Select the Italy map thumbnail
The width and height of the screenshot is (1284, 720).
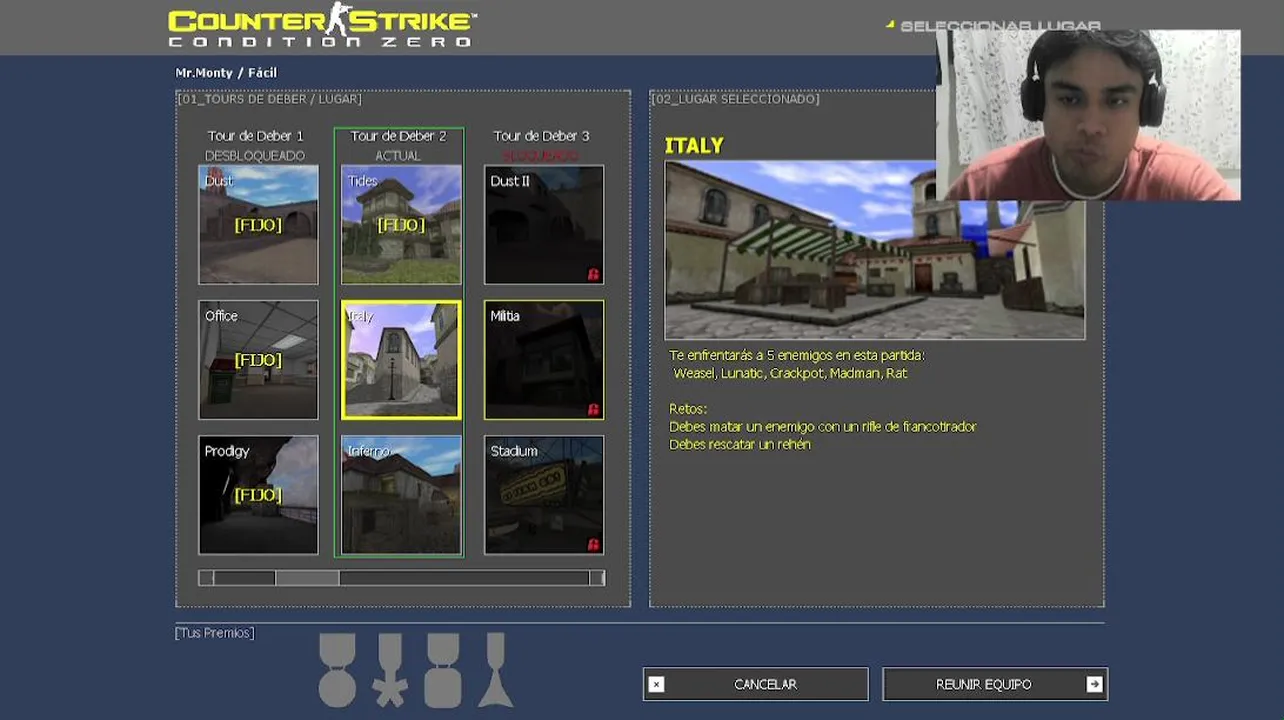[x=401, y=360]
